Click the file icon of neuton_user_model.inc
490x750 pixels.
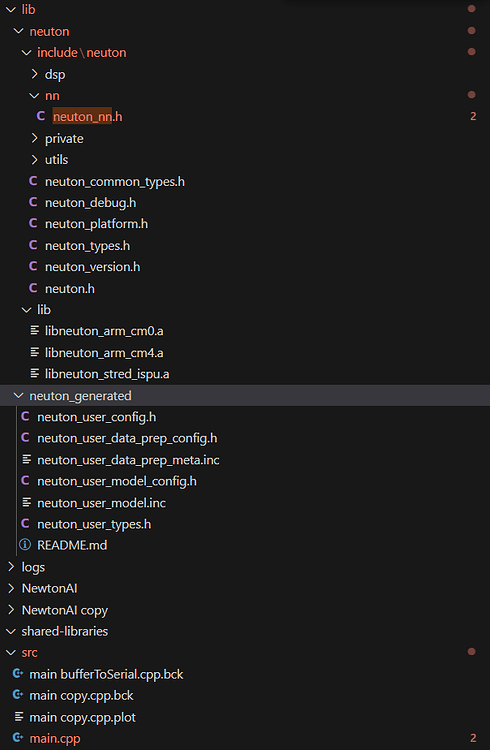[27, 502]
